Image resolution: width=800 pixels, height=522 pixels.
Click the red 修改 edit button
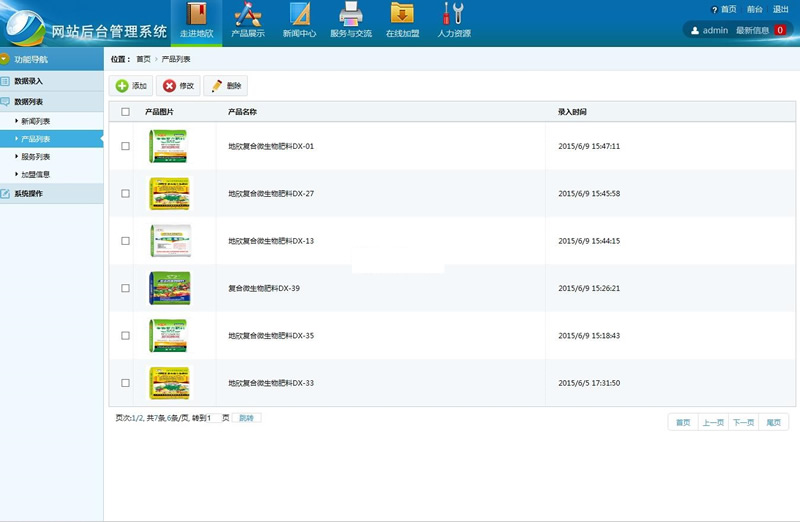[179, 86]
